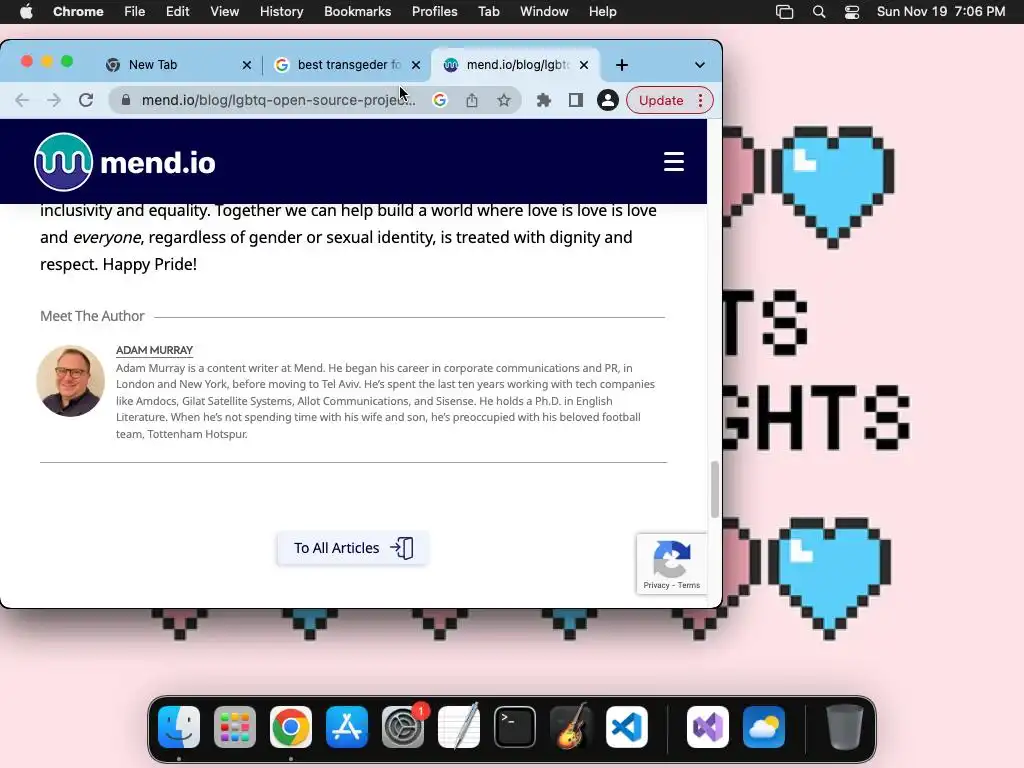Open the Apple menu
The height and width of the screenshot is (768, 1024).
tap(26, 12)
